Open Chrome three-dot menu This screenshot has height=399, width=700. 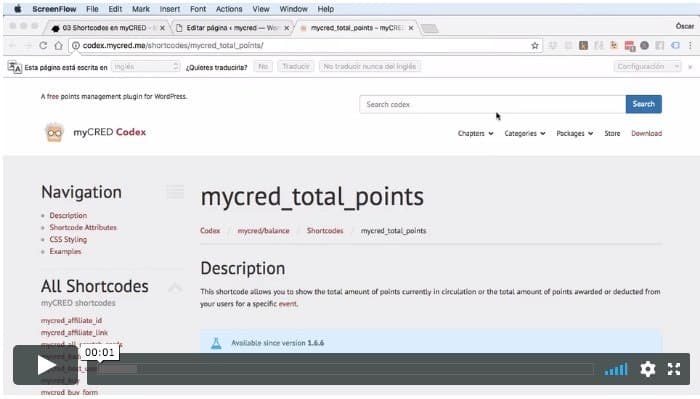tap(690, 46)
